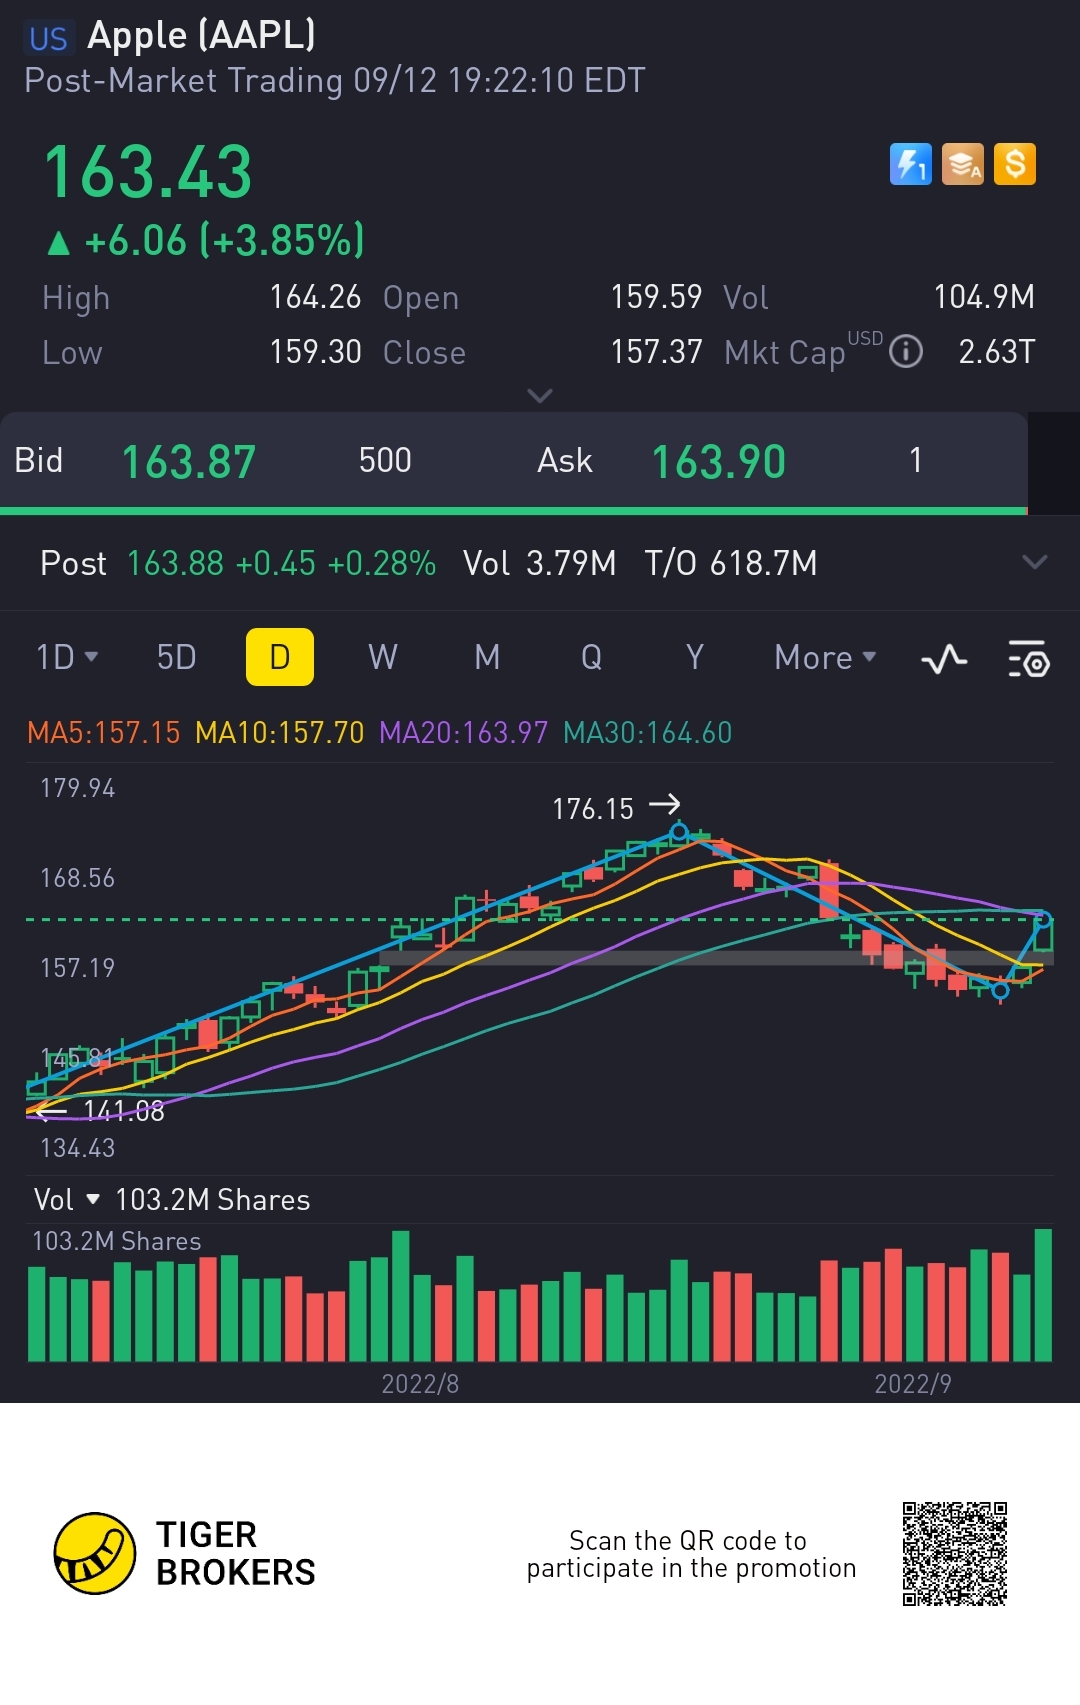The height and width of the screenshot is (1705, 1080).
Task: Expand the Post market row chevron
Action: (x=1035, y=562)
